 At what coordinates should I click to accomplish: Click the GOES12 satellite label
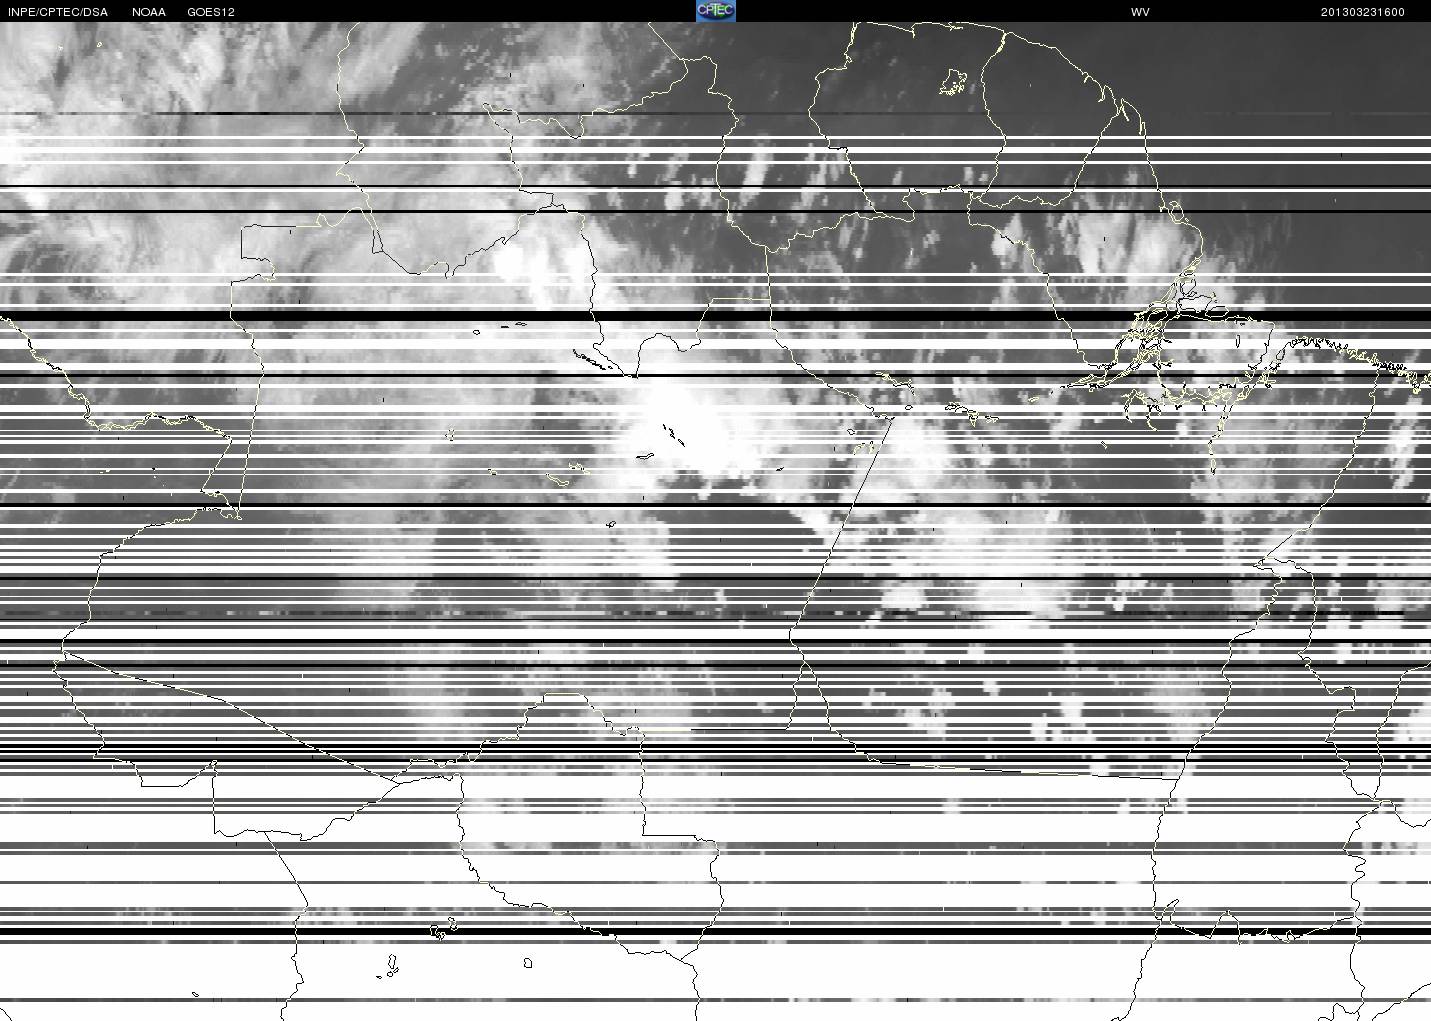[x=211, y=12]
